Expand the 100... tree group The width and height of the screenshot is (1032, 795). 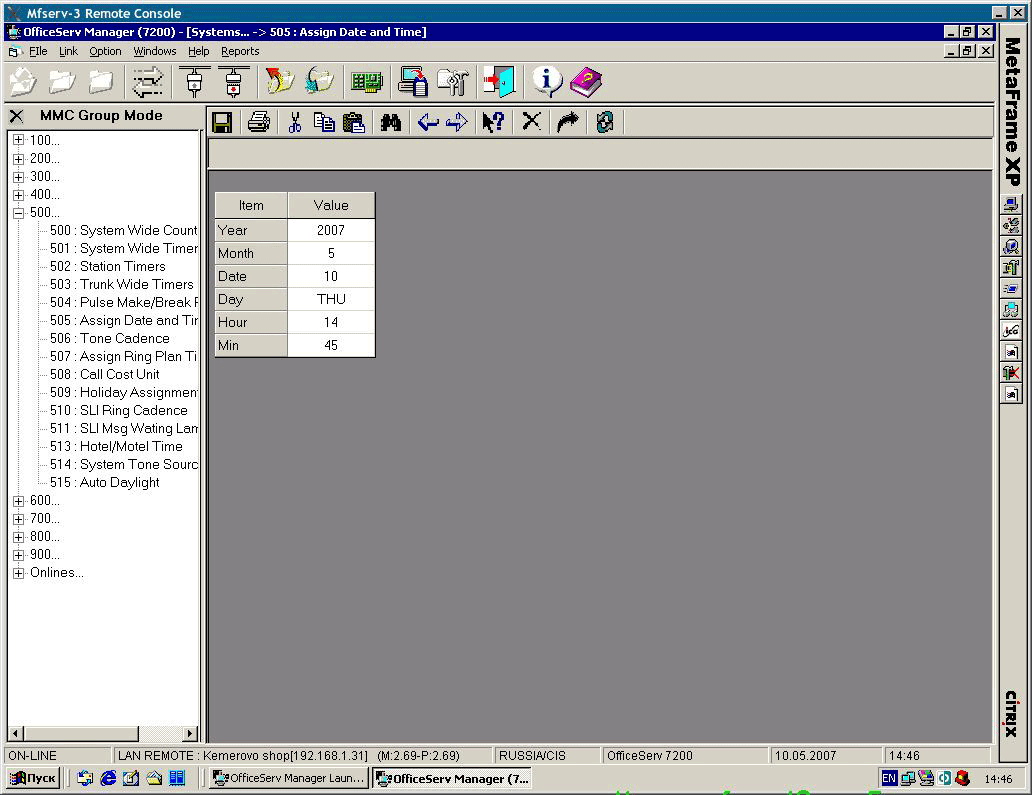pyautogui.click(x=18, y=140)
